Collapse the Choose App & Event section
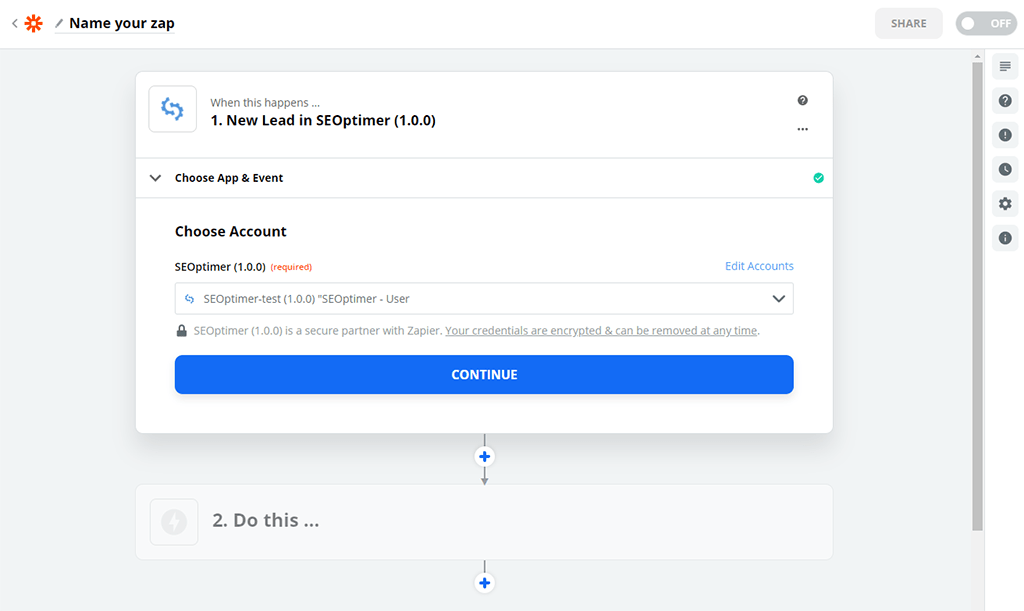 [x=155, y=178]
